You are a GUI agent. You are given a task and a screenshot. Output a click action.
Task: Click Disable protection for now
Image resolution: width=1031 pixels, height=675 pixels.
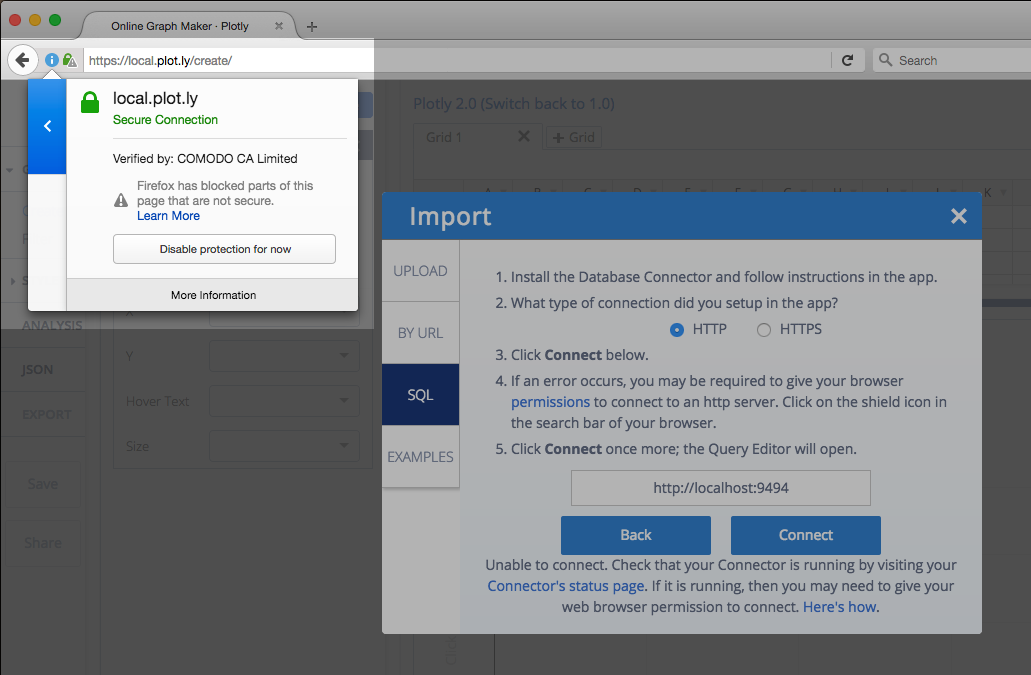224,249
